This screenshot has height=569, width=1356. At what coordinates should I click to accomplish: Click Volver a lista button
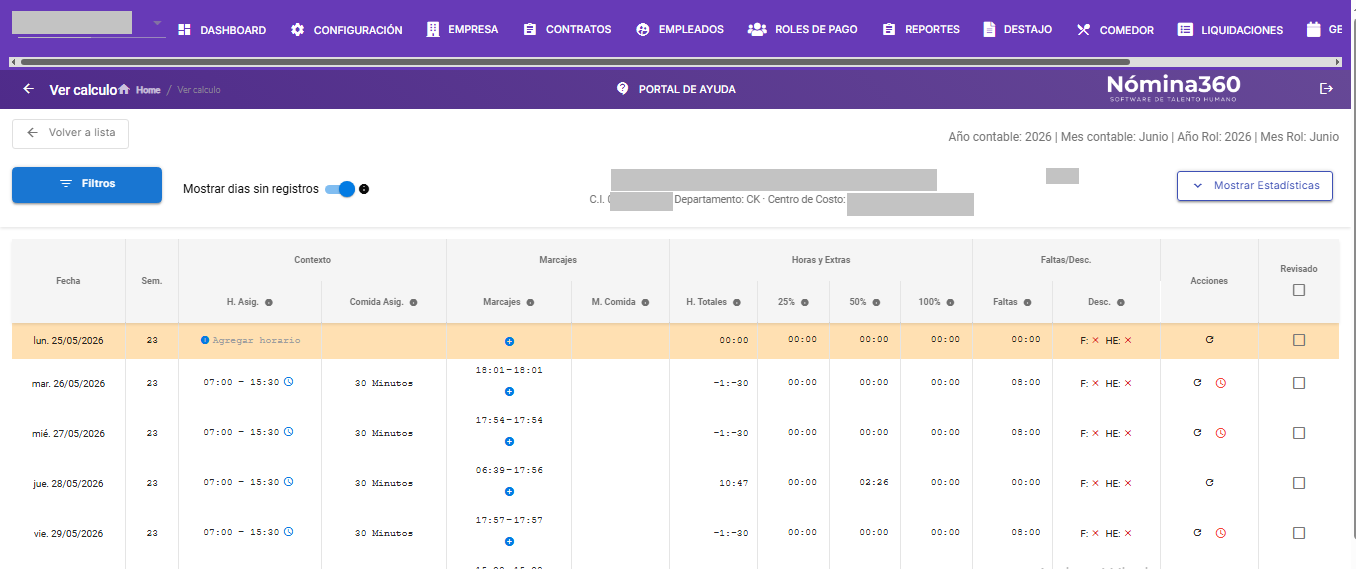tap(70, 133)
